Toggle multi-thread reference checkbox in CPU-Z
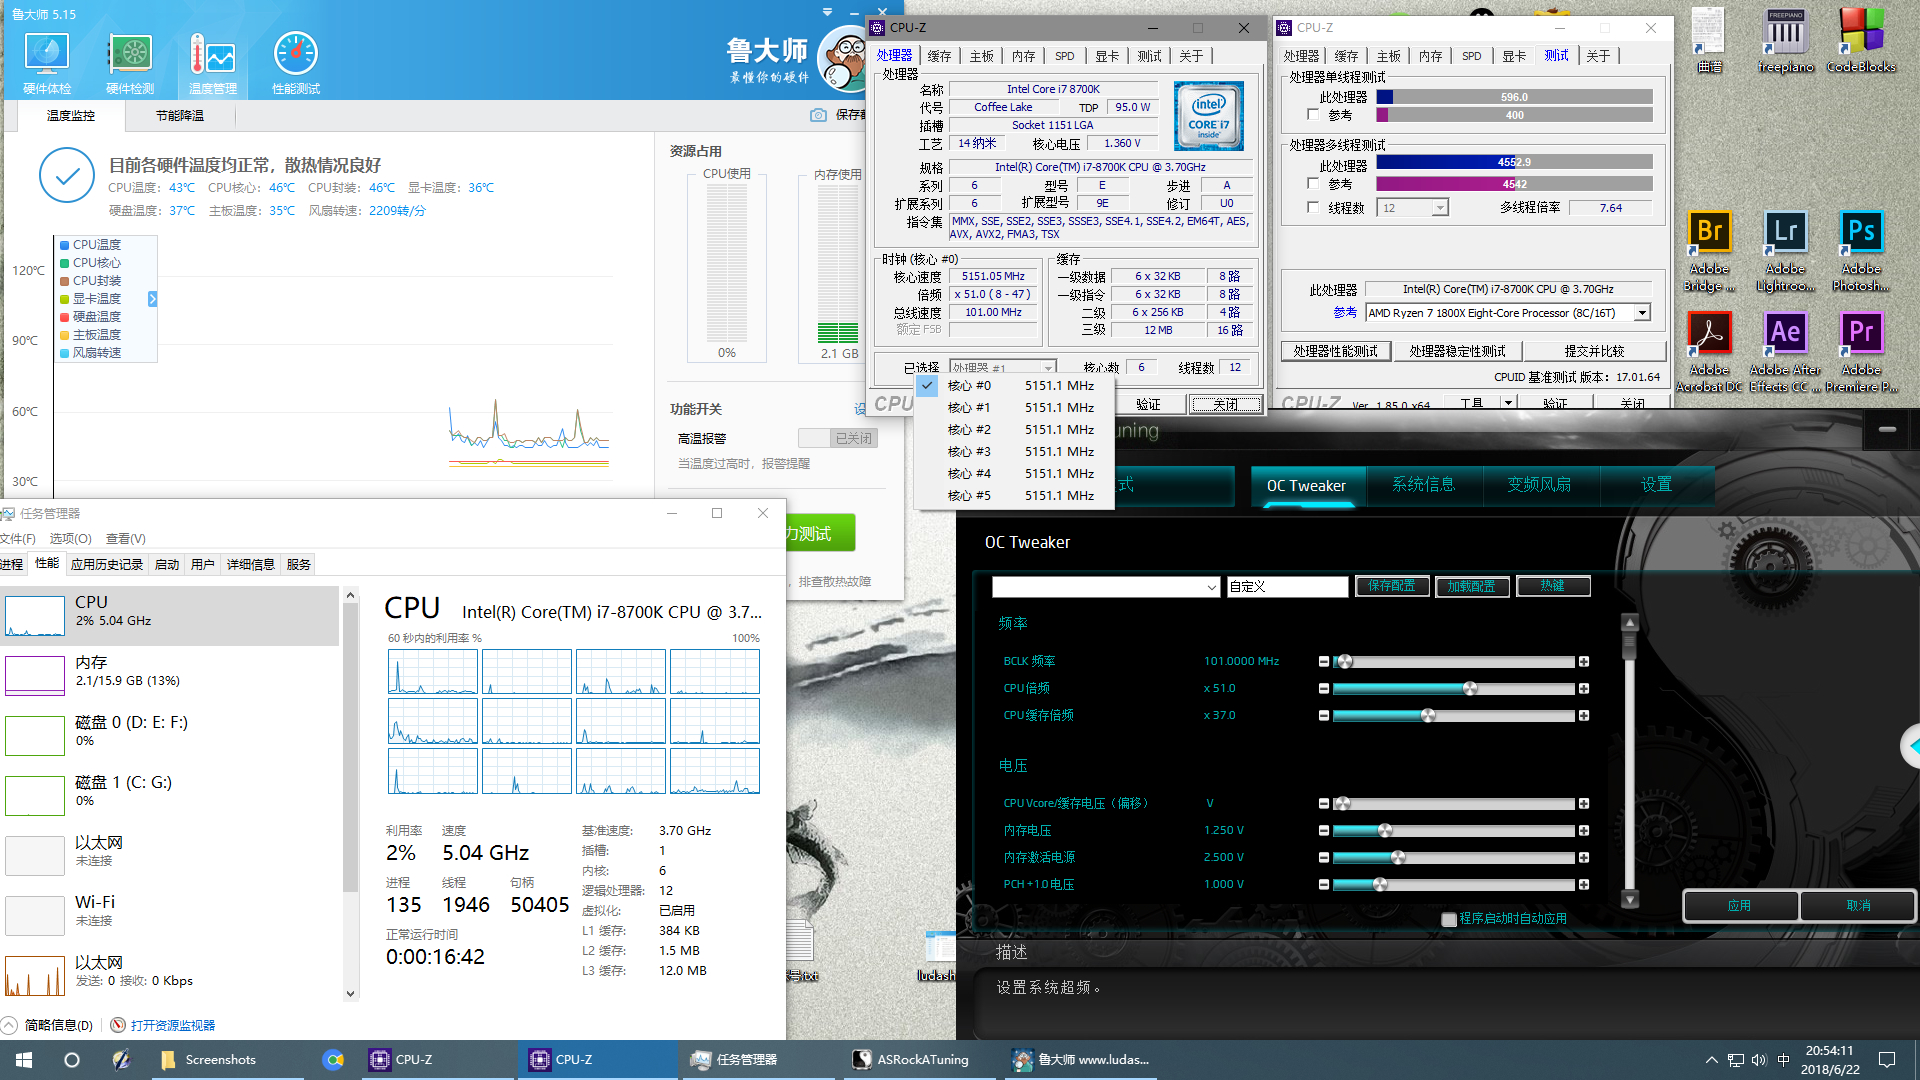This screenshot has width=1920, height=1080. point(1313,184)
